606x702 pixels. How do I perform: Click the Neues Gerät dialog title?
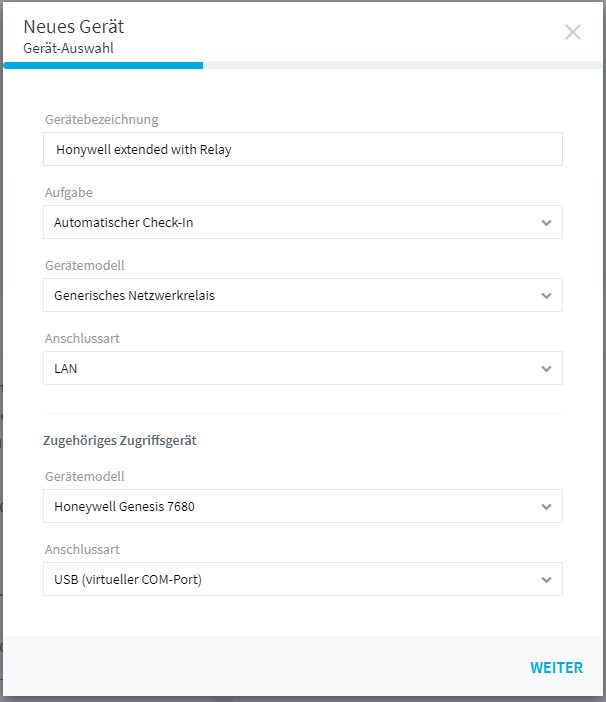74,26
